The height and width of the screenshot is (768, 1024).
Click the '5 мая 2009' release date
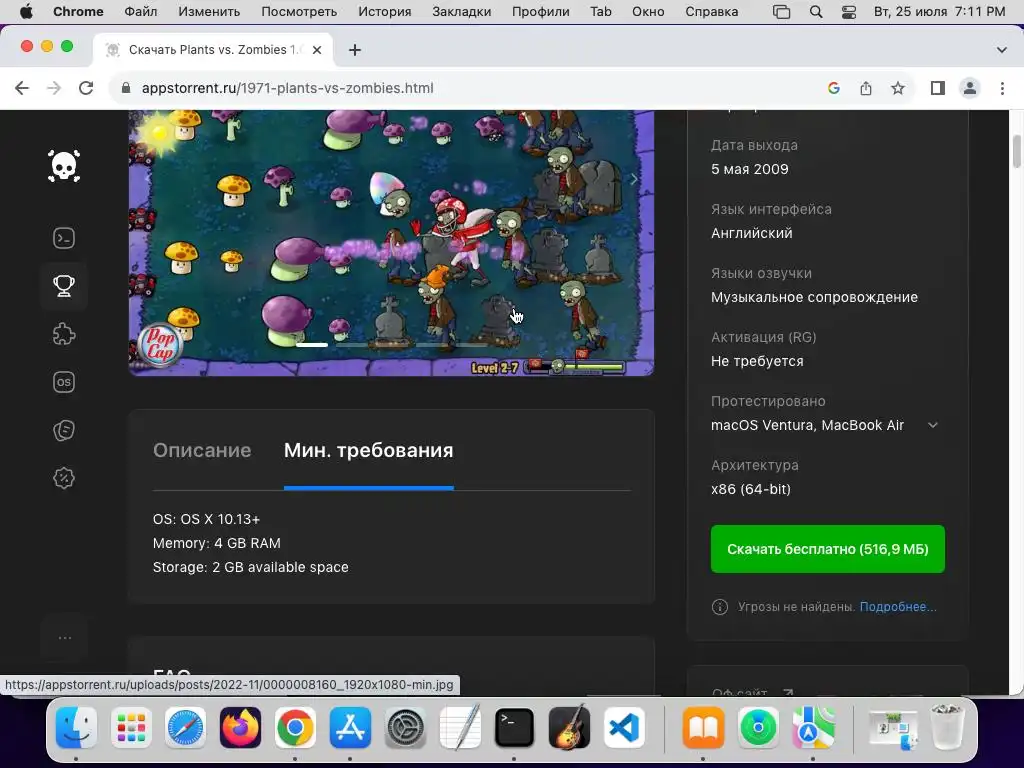pyautogui.click(x=750, y=169)
